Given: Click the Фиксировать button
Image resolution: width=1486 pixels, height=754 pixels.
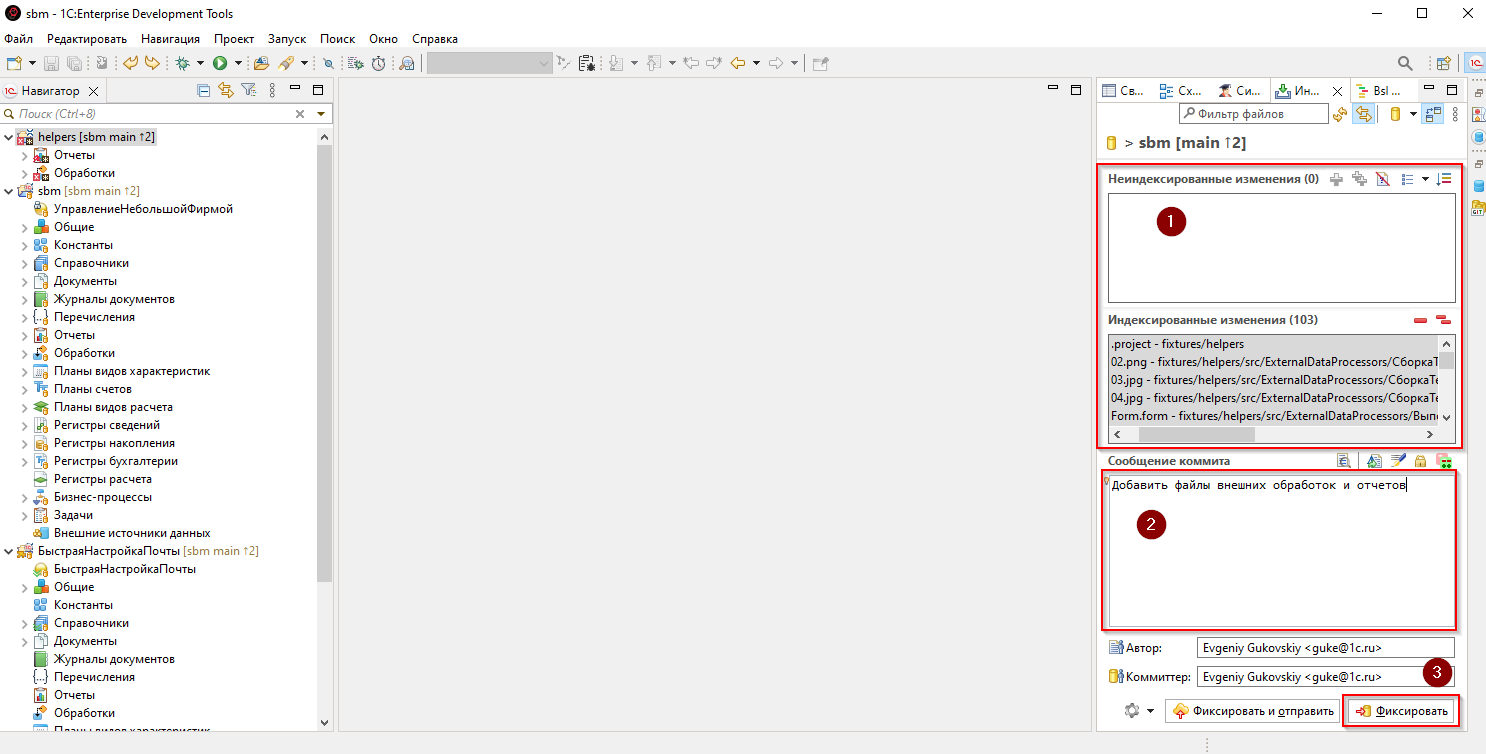Looking at the screenshot, I should pos(1401,711).
